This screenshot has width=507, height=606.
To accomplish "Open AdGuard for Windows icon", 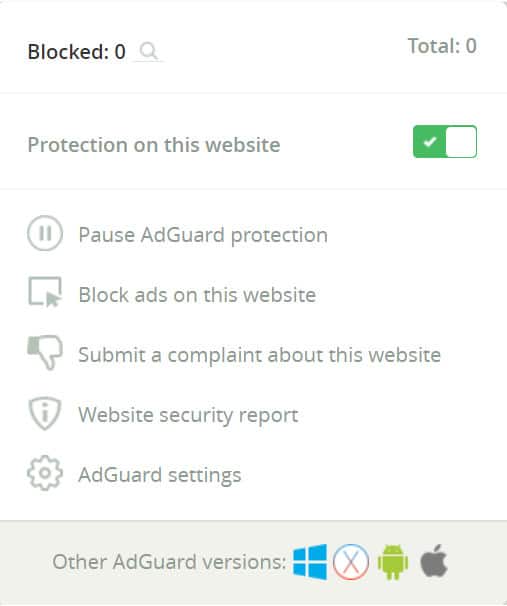I will tap(310, 562).
